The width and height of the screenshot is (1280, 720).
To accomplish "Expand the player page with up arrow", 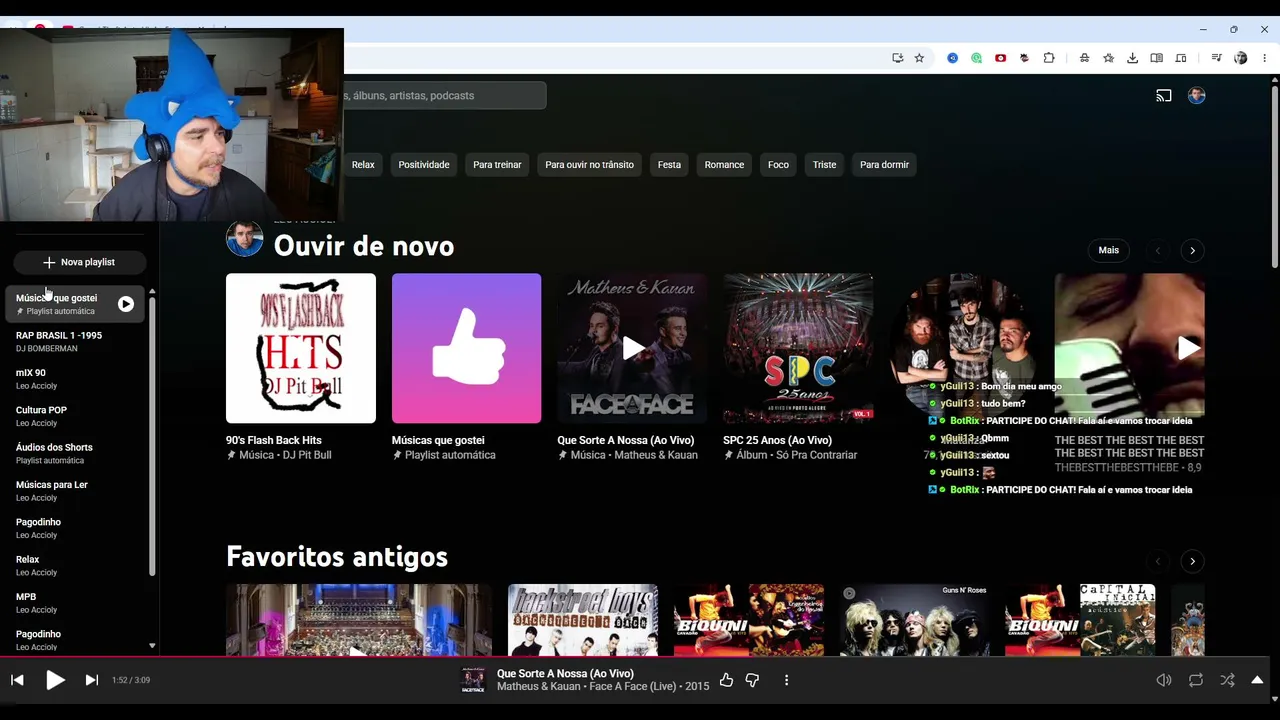I will 1257,680.
